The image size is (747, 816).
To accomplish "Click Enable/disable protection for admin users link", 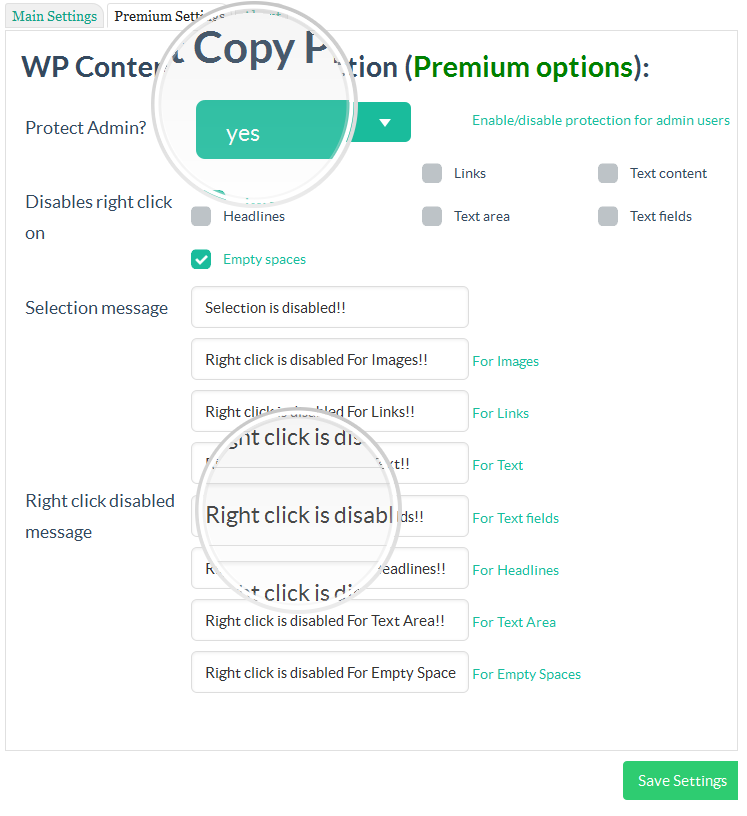I will (600, 119).
